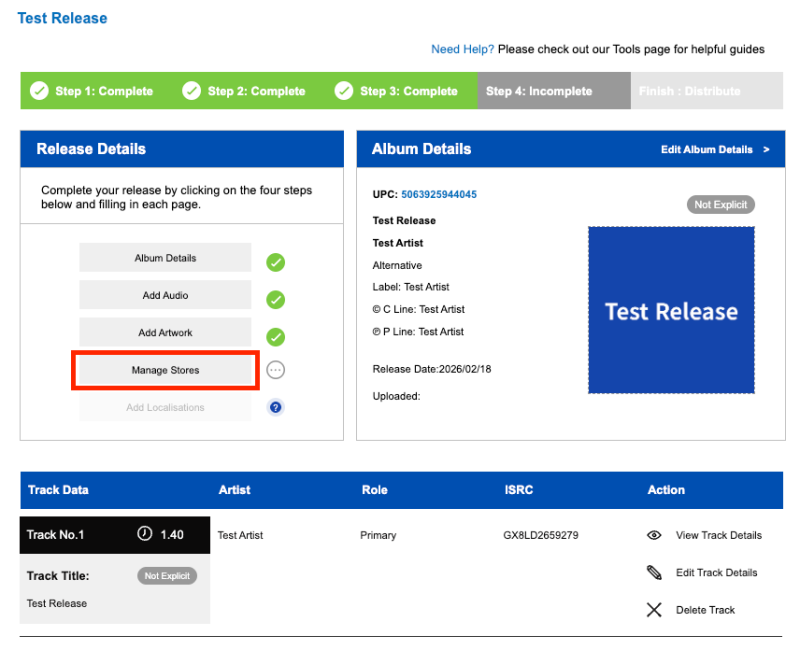Click the P Line: Test Artist text
800x650 pixels.
click(x=418, y=332)
